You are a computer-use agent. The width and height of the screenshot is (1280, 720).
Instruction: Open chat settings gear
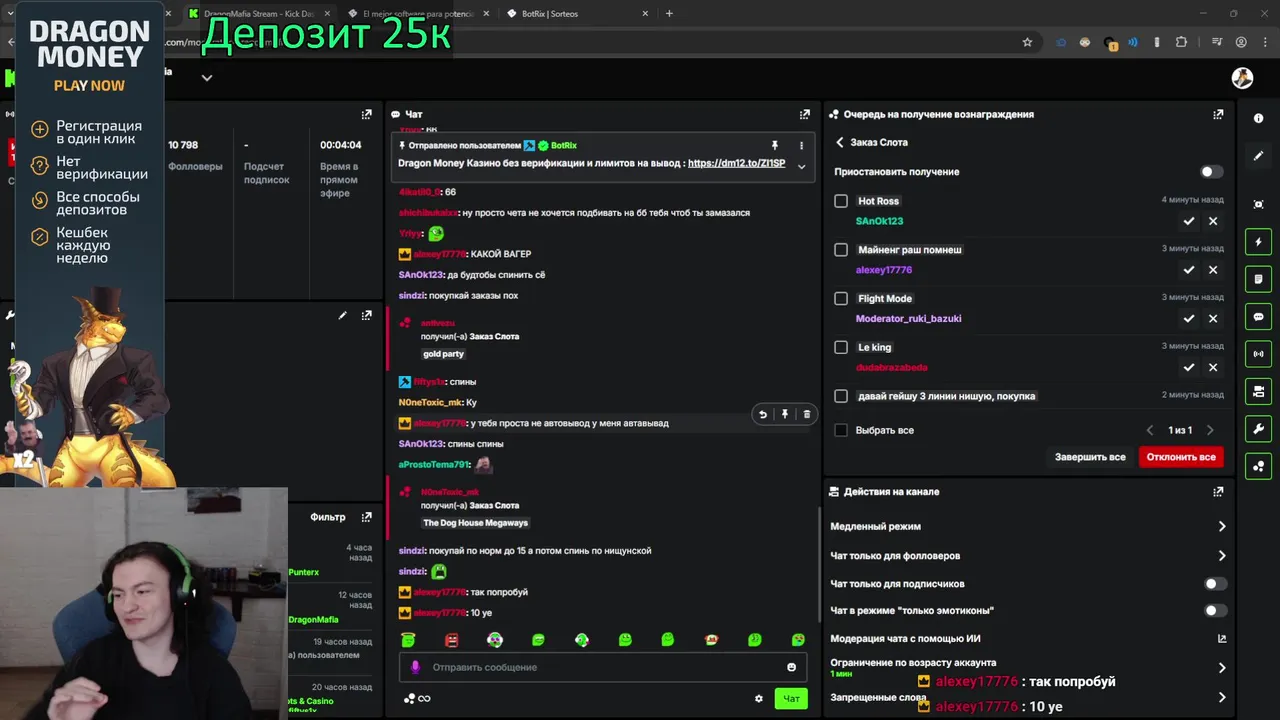coord(758,698)
